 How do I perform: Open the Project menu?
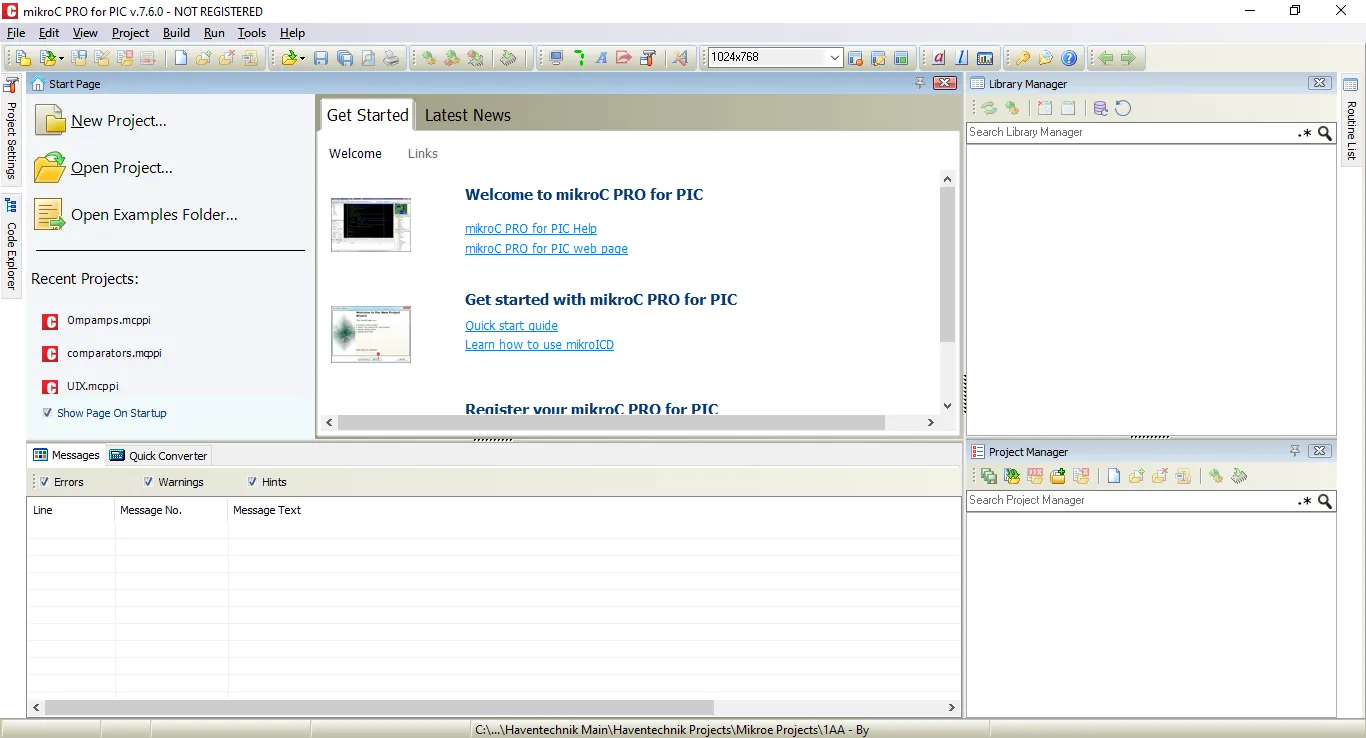130,33
